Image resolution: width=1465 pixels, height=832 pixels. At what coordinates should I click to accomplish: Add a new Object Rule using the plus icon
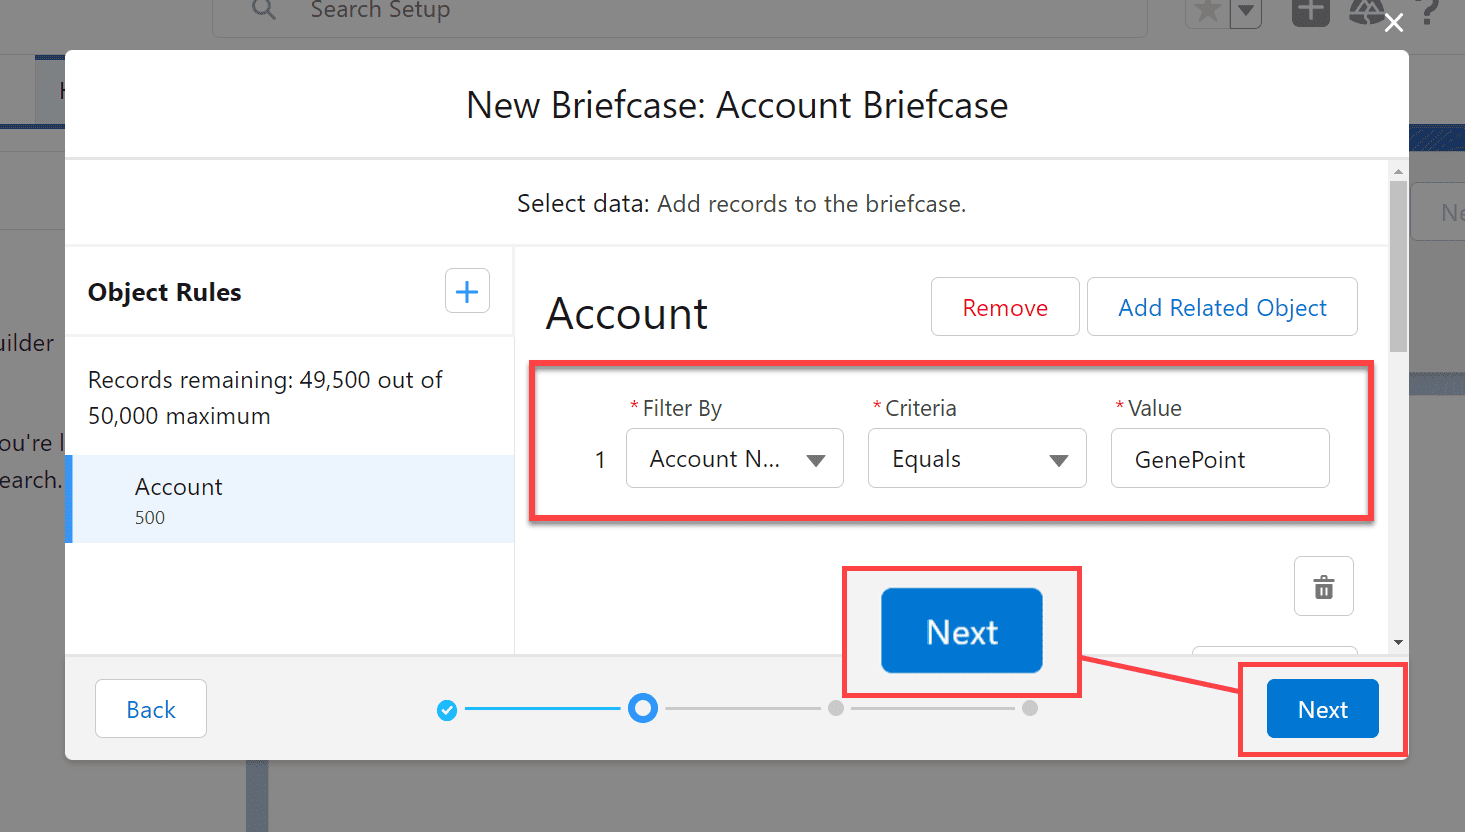[x=467, y=291]
